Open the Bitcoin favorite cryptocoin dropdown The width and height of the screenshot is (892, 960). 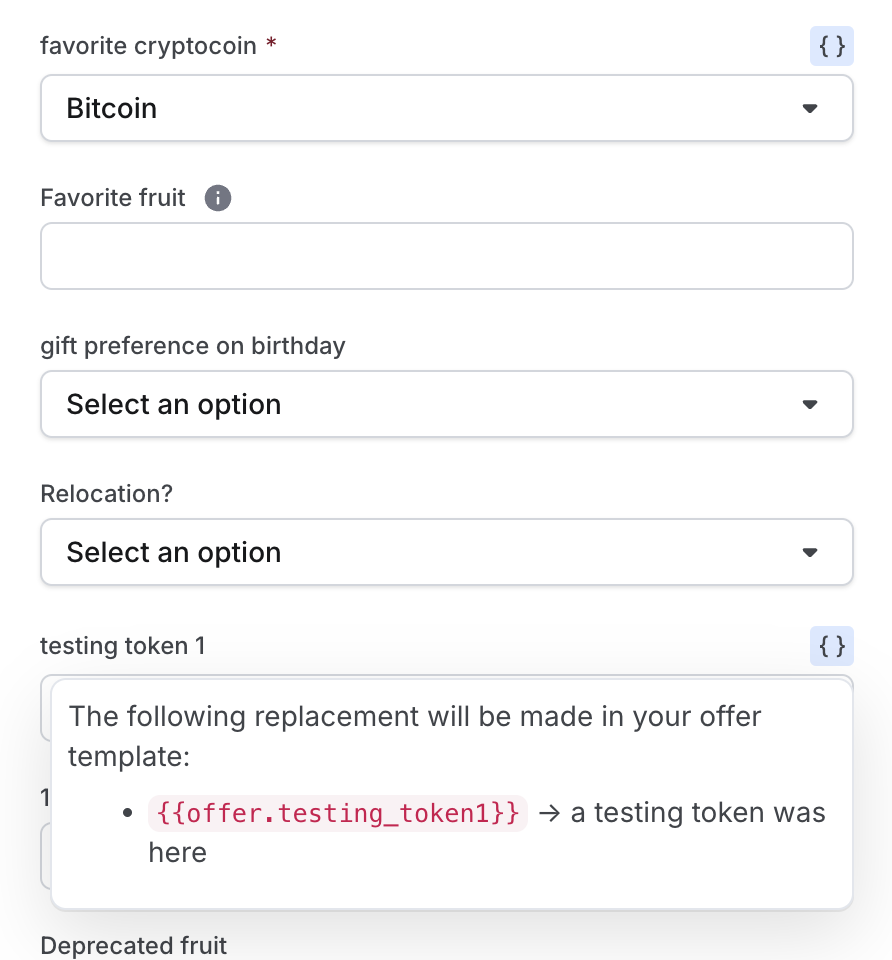pos(447,108)
